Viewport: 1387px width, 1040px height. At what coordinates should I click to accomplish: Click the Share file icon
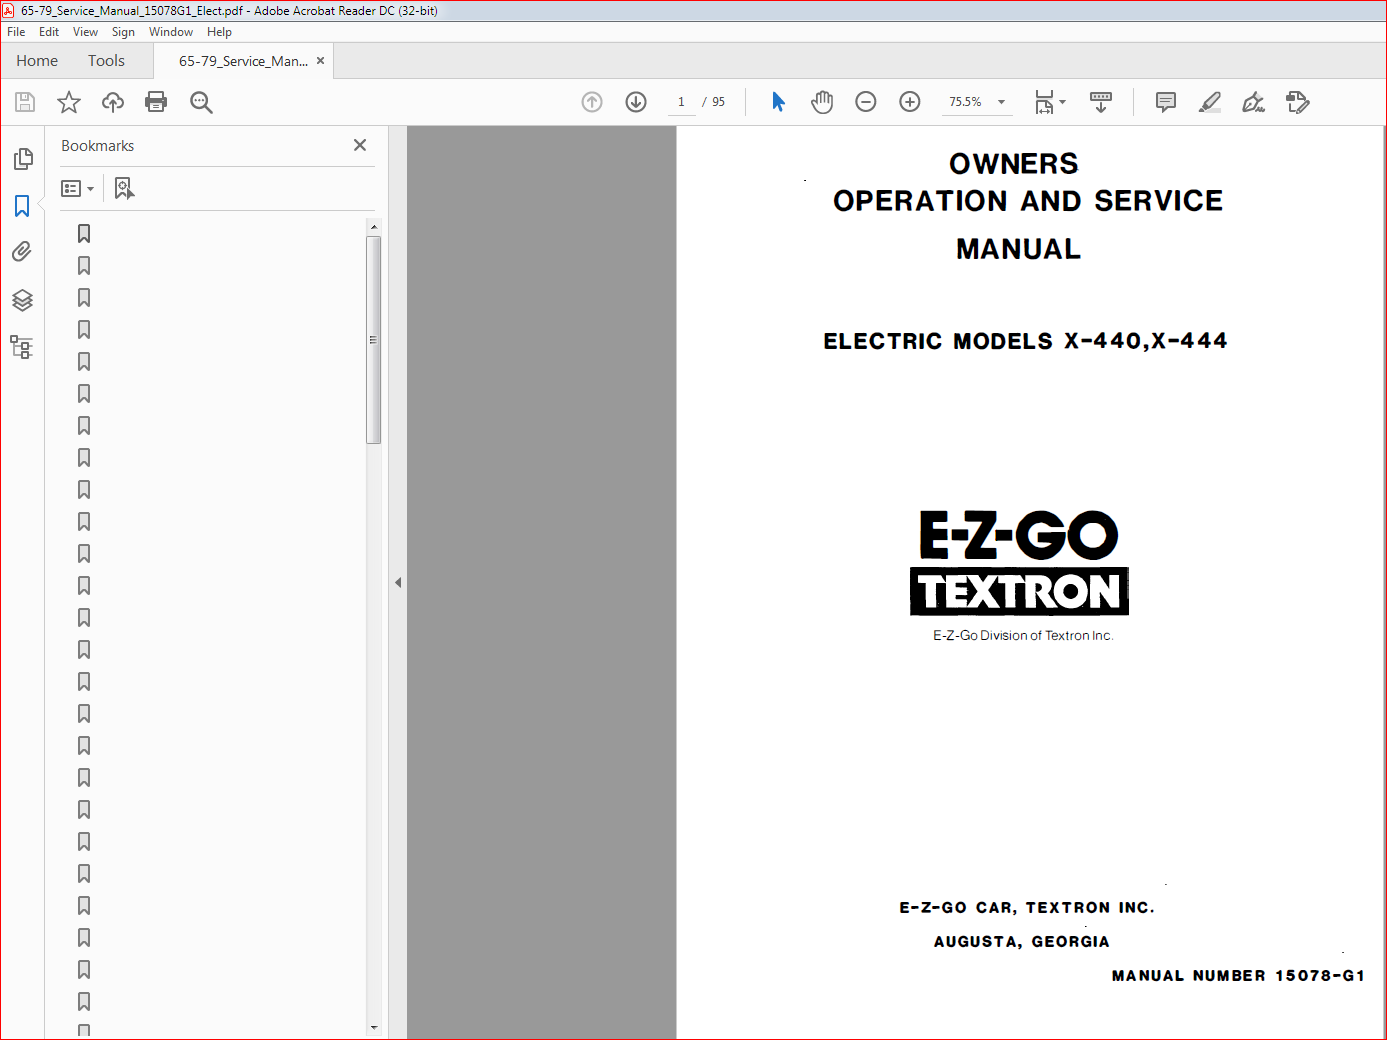1298,102
